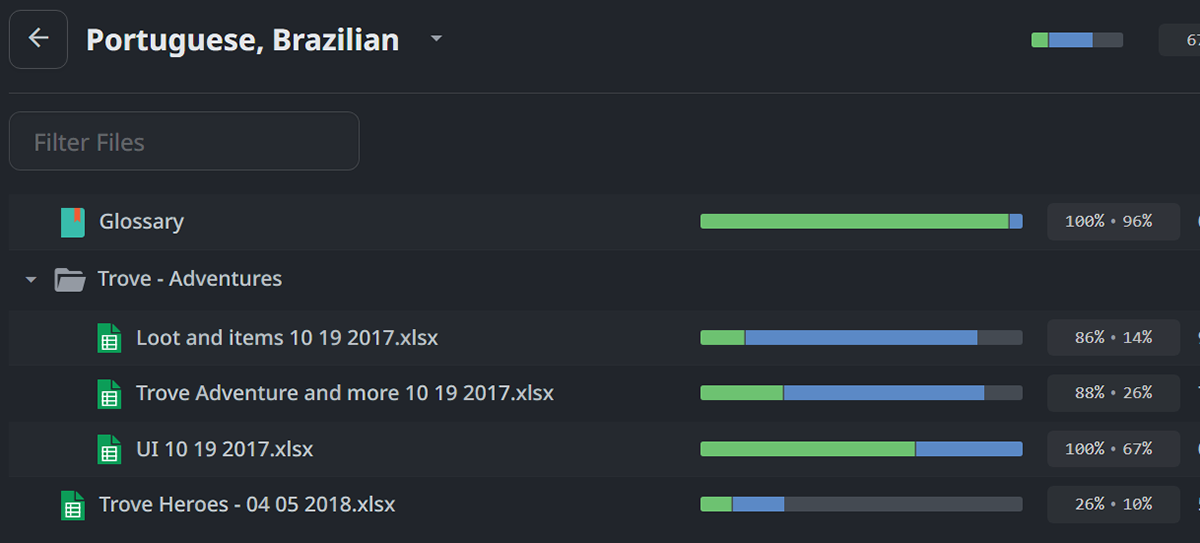This screenshot has height=543, width=1200.
Task: Click the Loot and items spreadsheet icon
Action: [109, 338]
